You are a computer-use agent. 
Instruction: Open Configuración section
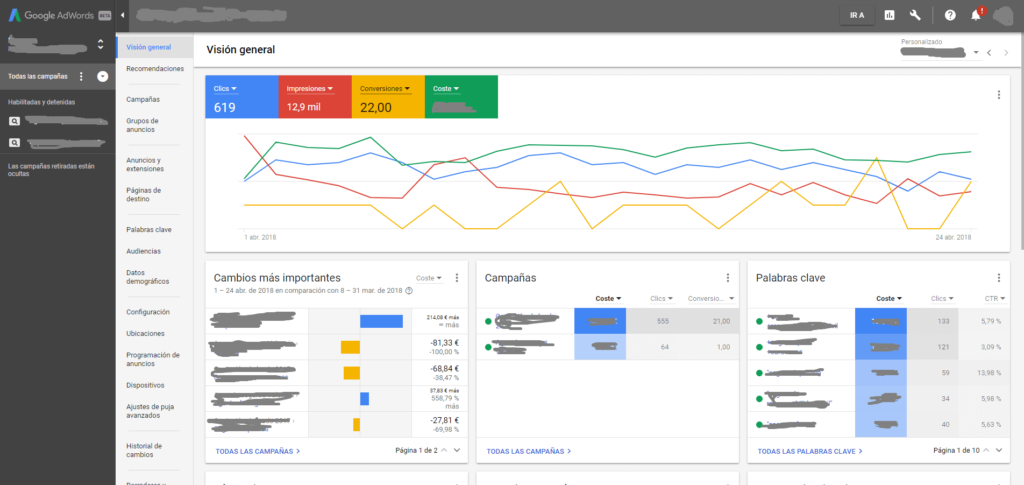(x=148, y=312)
